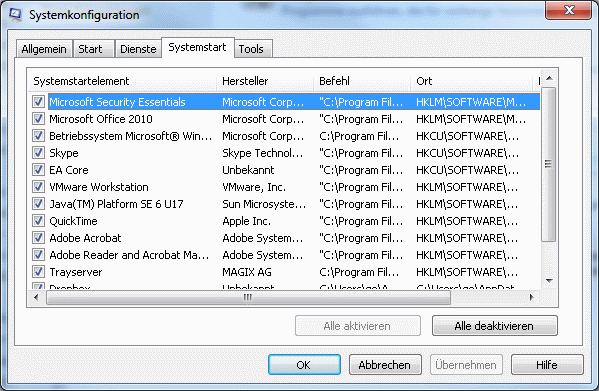599x391 pixels.
Task: Uncheck the Trayserver checkbox
Action: tap(38, 272)
